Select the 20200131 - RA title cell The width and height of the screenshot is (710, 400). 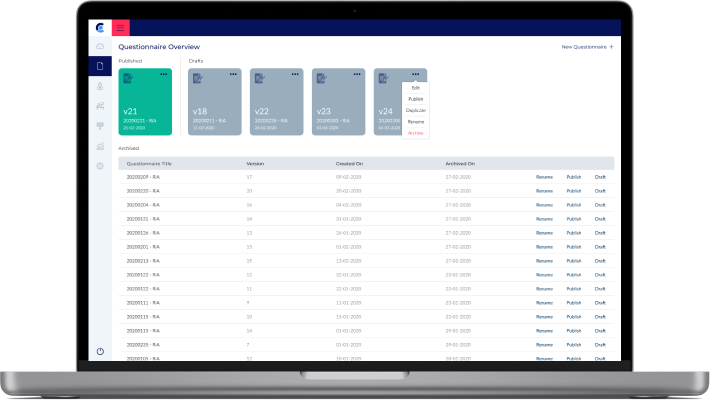click(143, 219)
